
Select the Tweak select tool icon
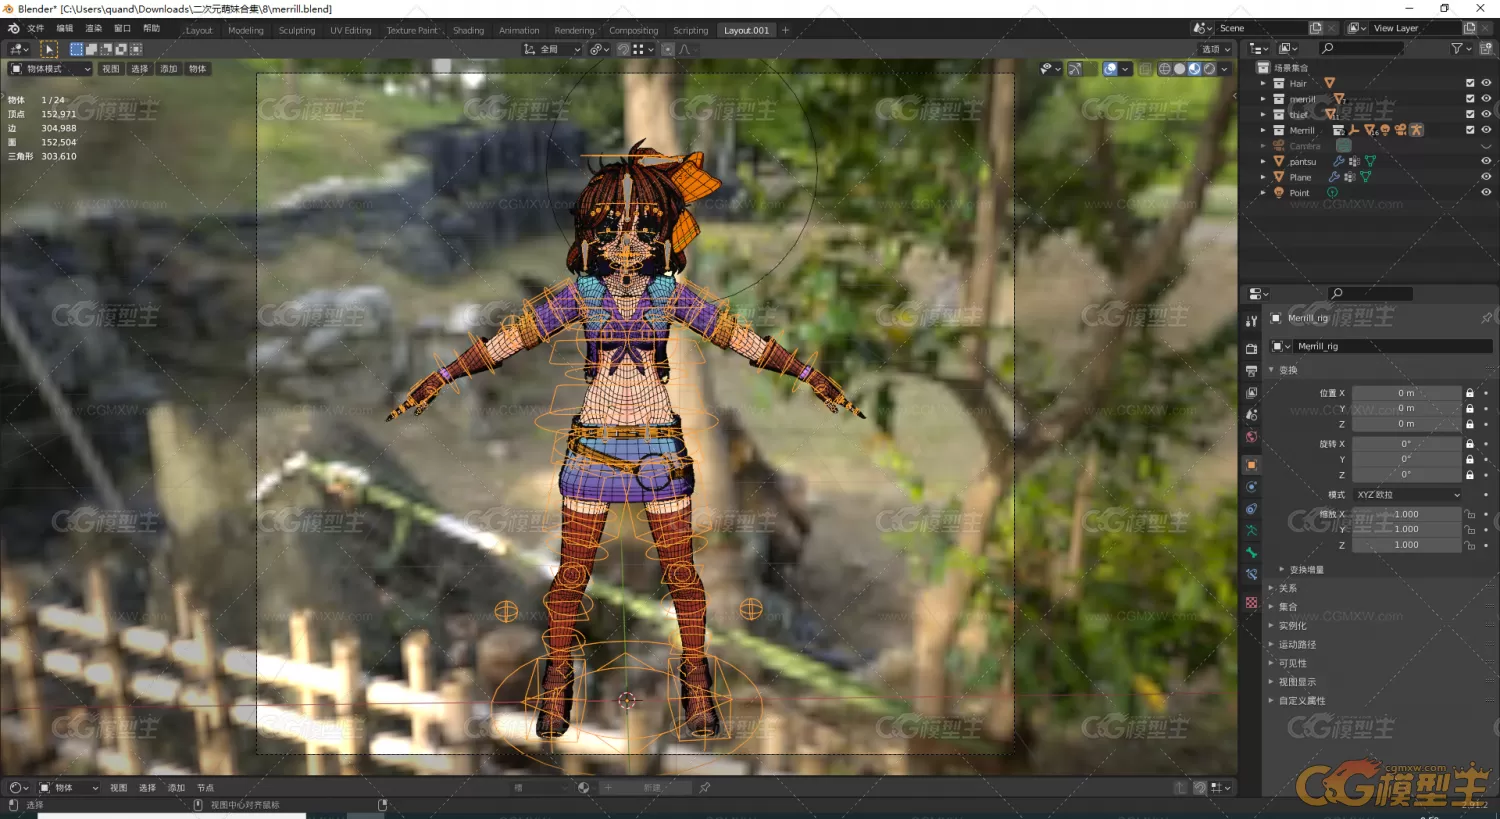pos(49,49)
